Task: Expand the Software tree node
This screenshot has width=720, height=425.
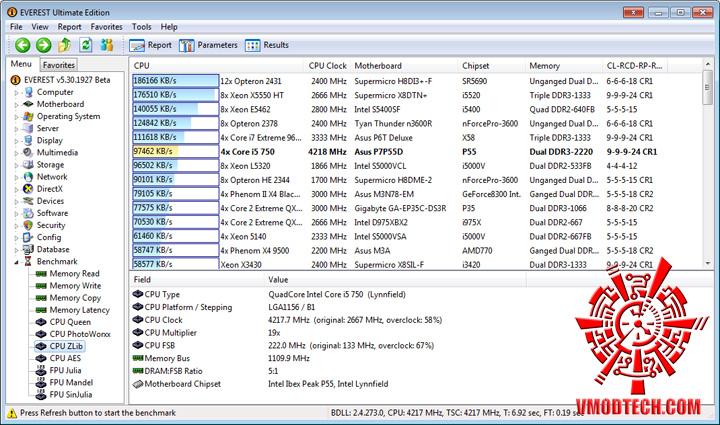Action: [17, 213]
